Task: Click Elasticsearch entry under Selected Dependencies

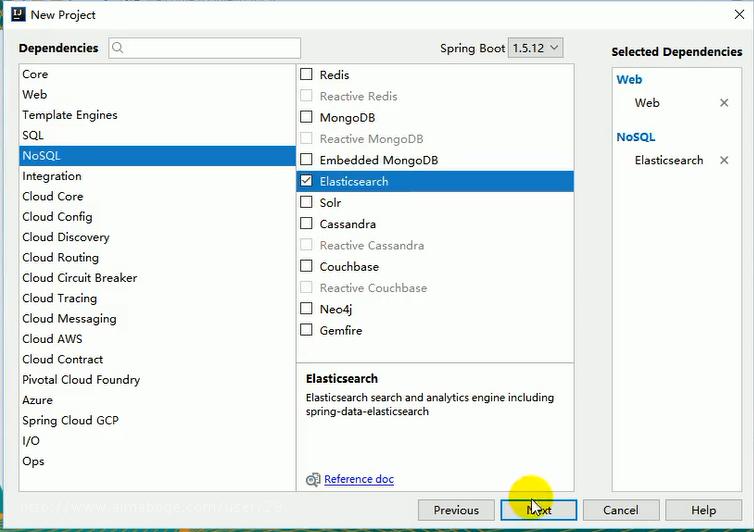Action: [668, 160]
